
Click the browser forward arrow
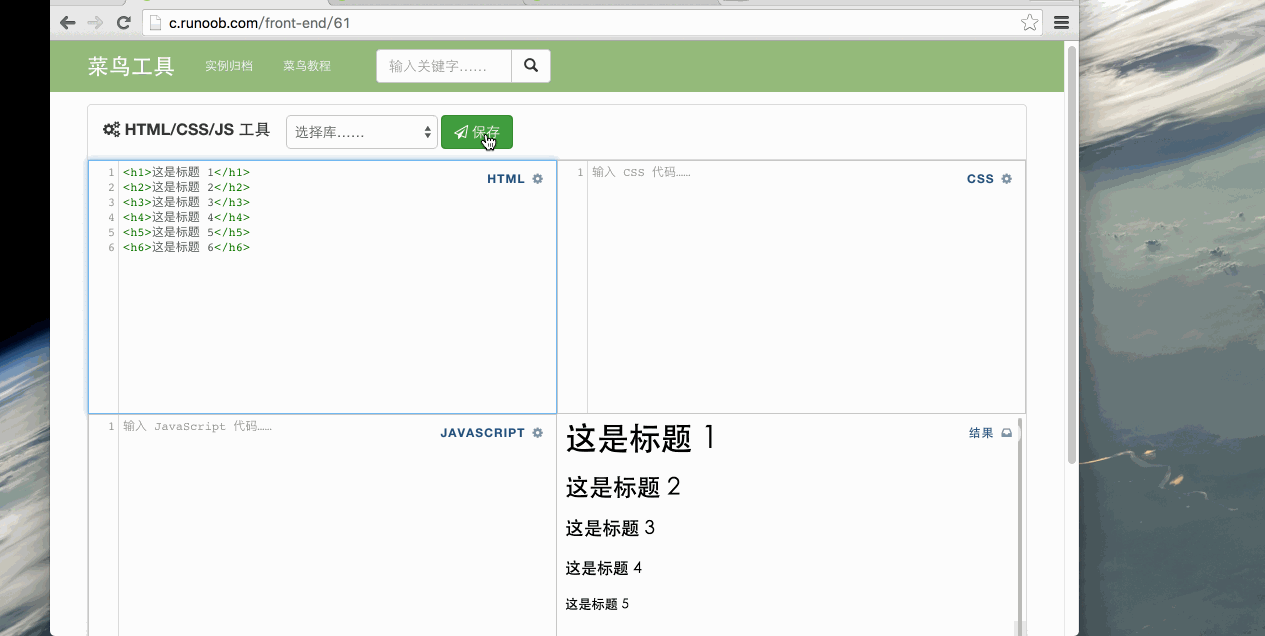tap(95, 22)
